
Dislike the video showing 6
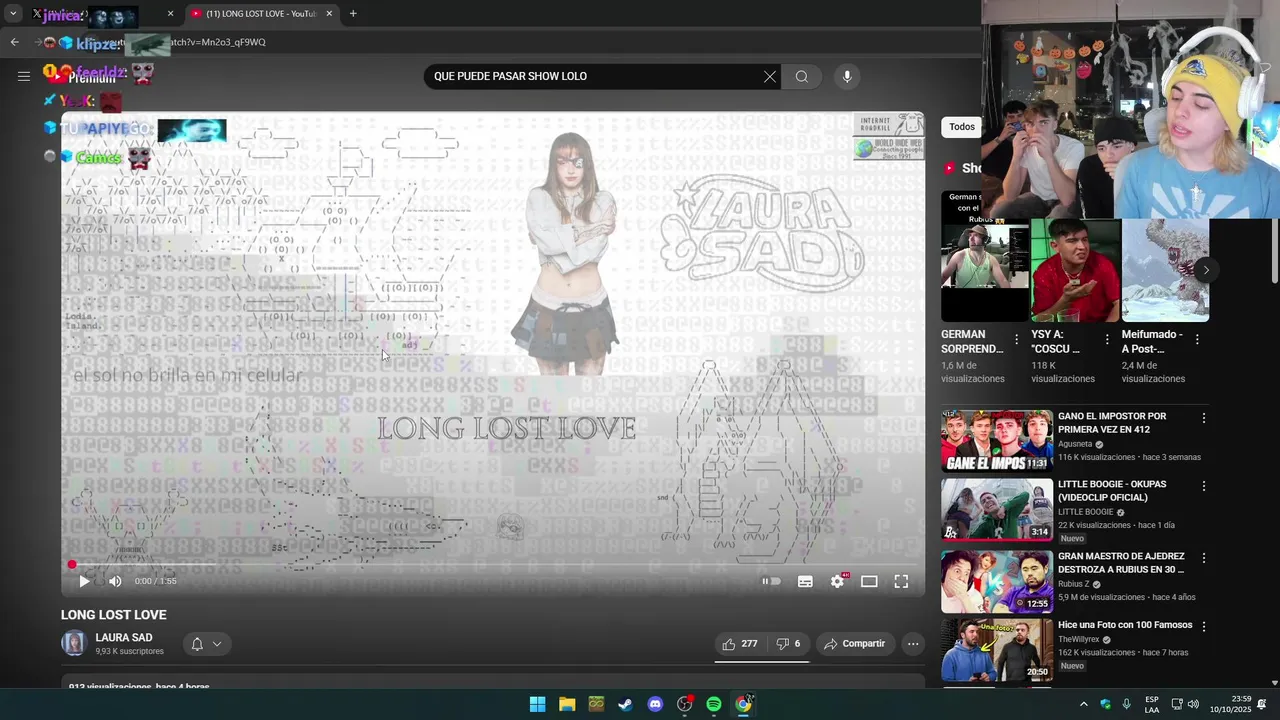[788, 644]
